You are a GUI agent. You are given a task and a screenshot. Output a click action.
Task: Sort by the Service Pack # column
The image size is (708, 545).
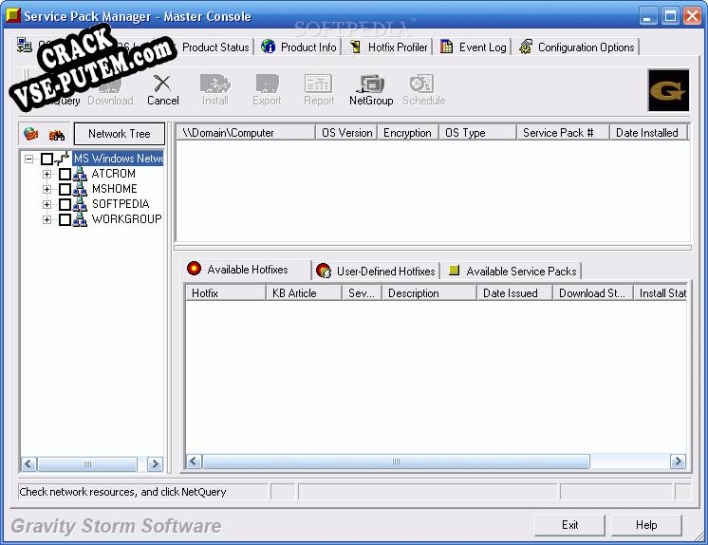pyautogui.click(x=563, y=133)
